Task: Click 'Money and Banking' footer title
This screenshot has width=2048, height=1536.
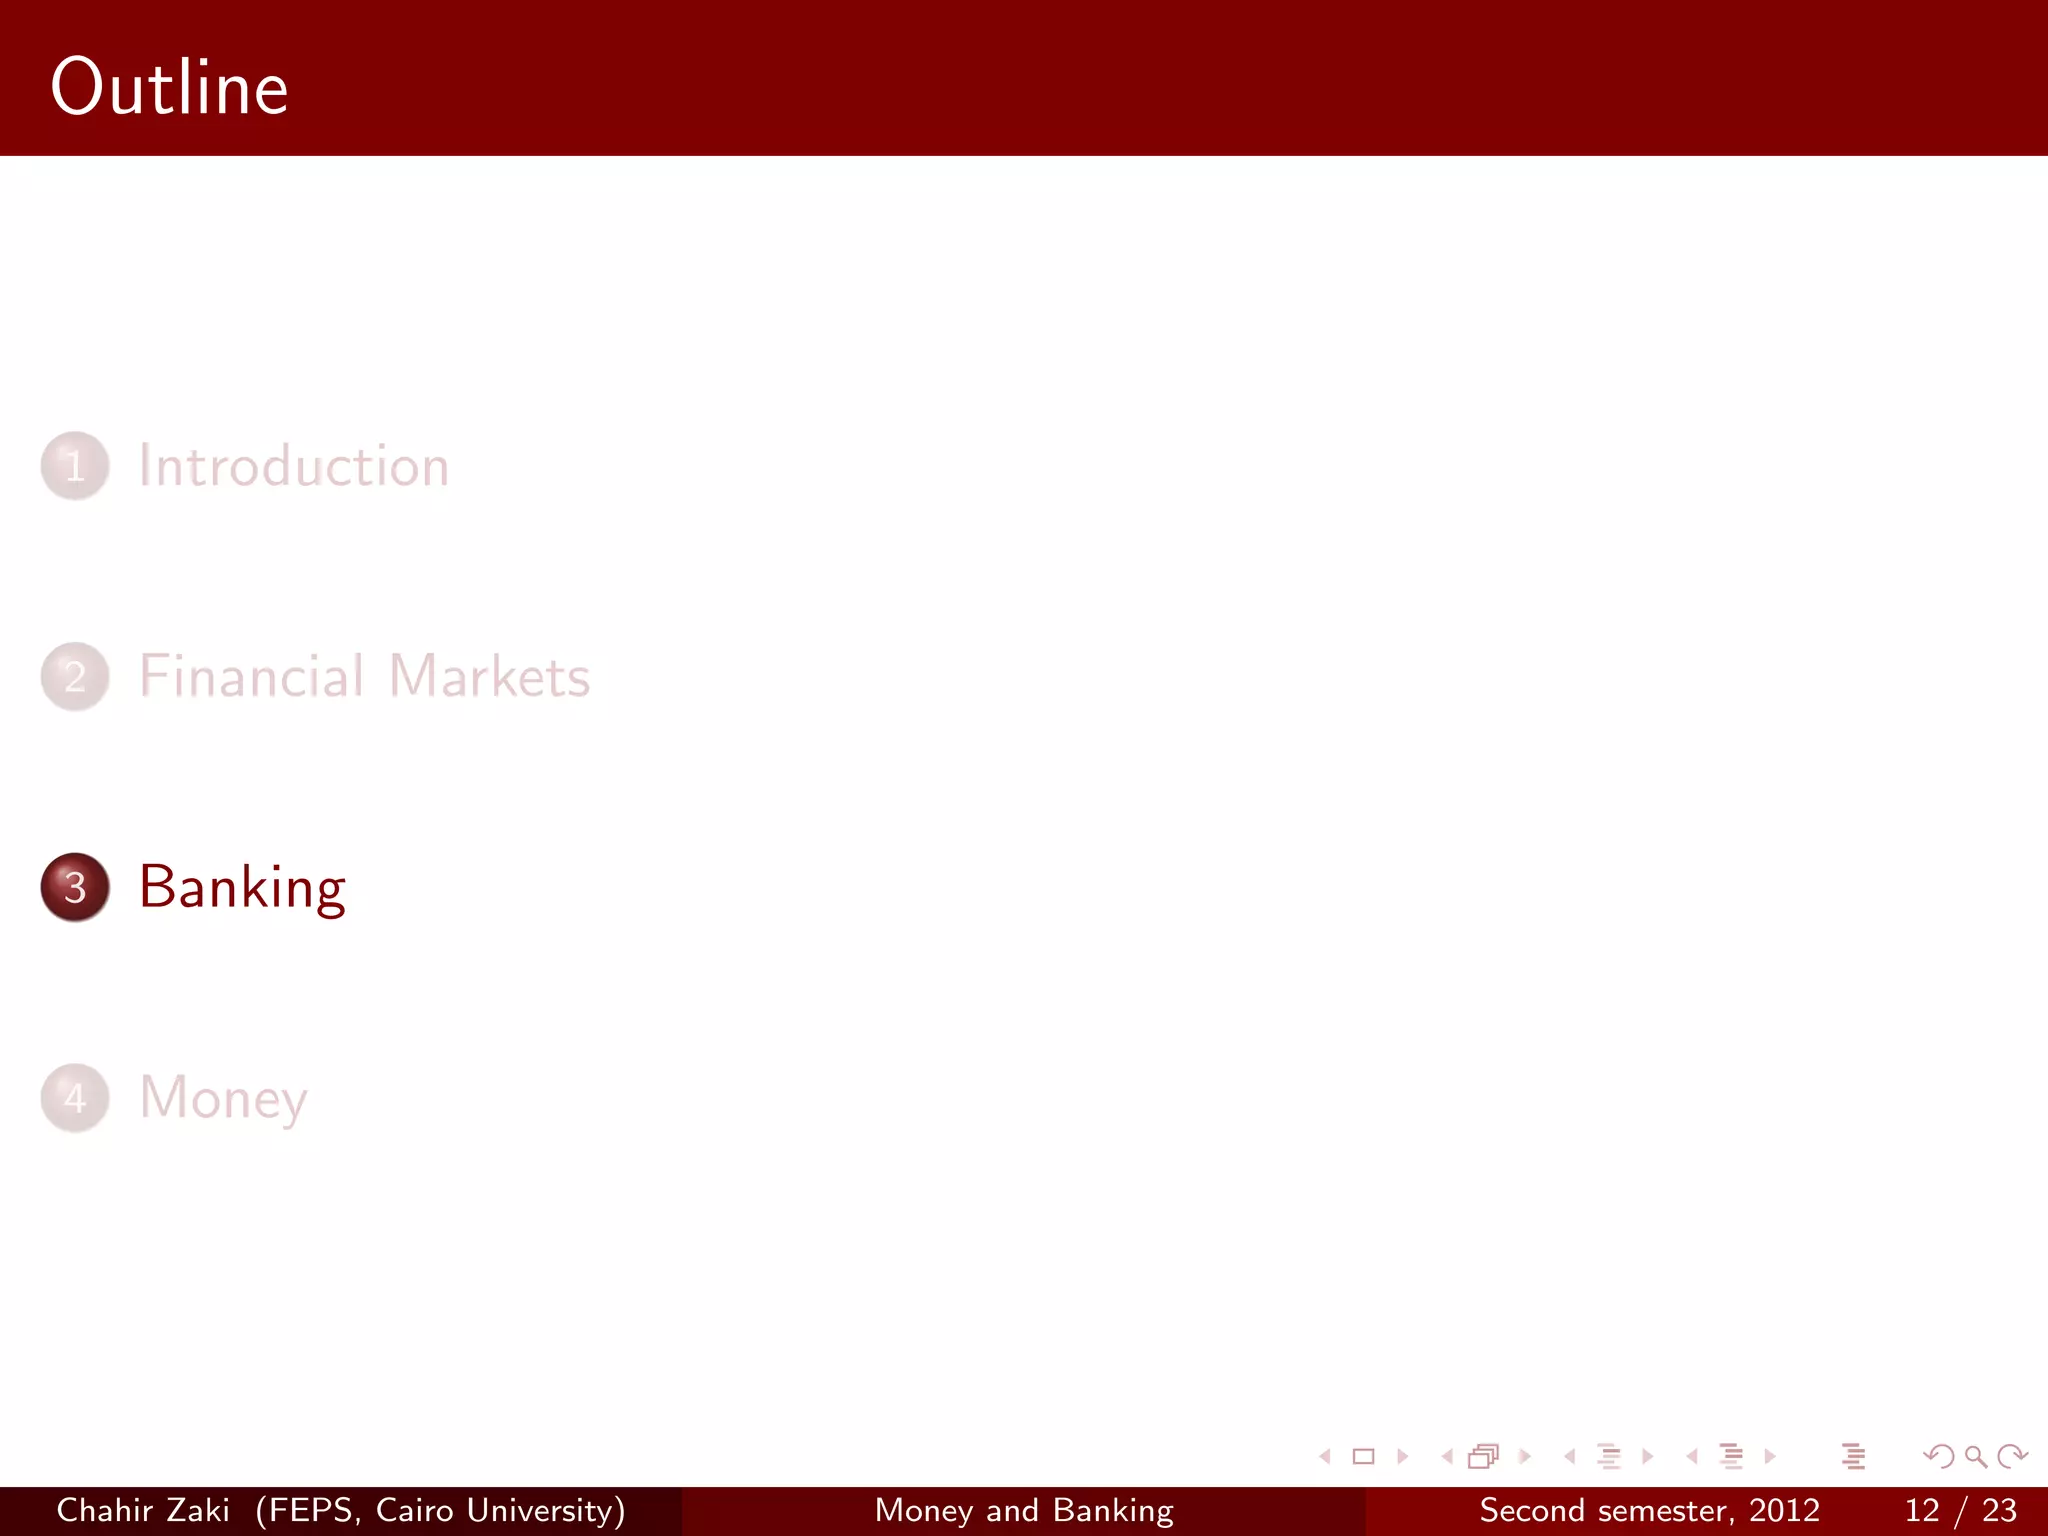Action: pyautogui.click(x=1024, y=1510)
